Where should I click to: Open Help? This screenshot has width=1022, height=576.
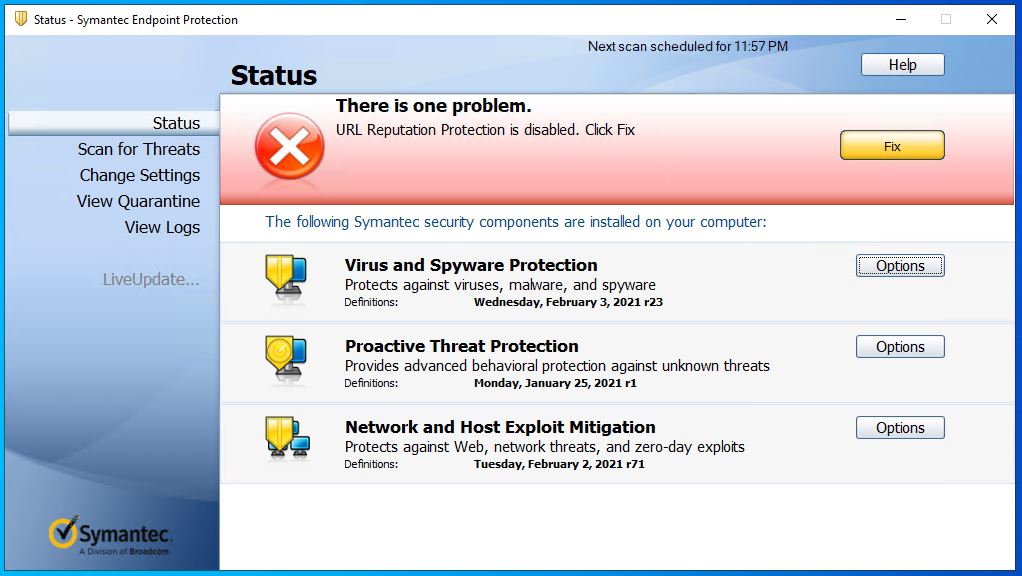tap(901, 64)
